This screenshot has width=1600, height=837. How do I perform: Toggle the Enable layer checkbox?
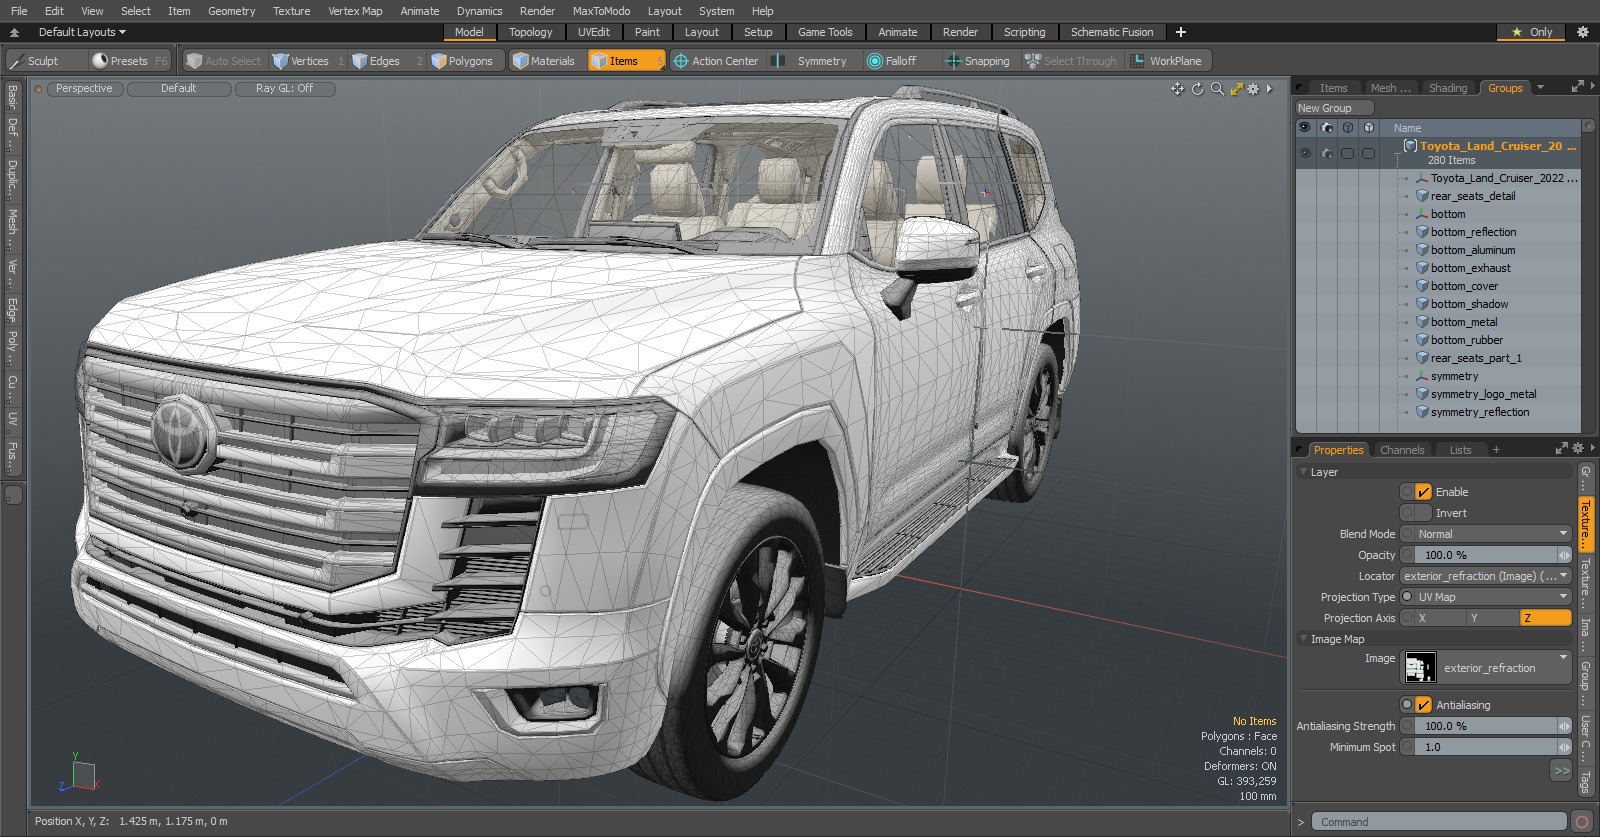click(1423, 492)
